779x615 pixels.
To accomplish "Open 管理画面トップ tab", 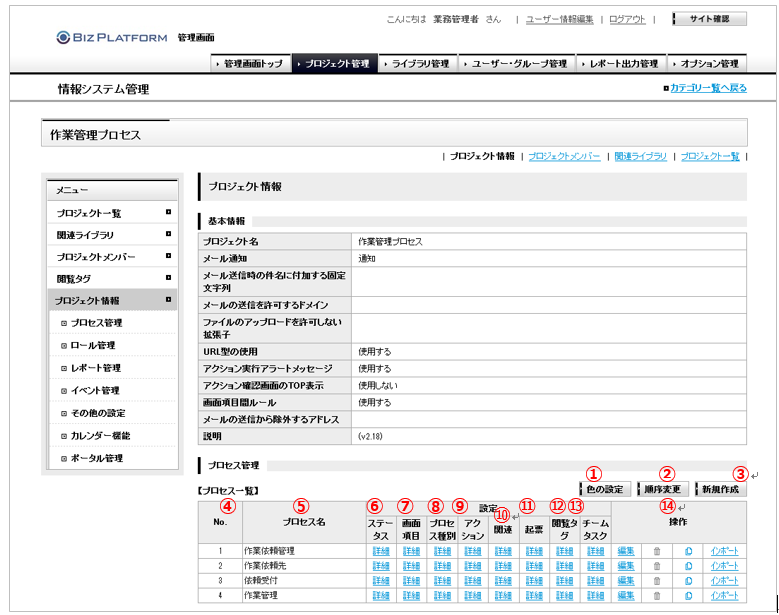I will 251,64.
